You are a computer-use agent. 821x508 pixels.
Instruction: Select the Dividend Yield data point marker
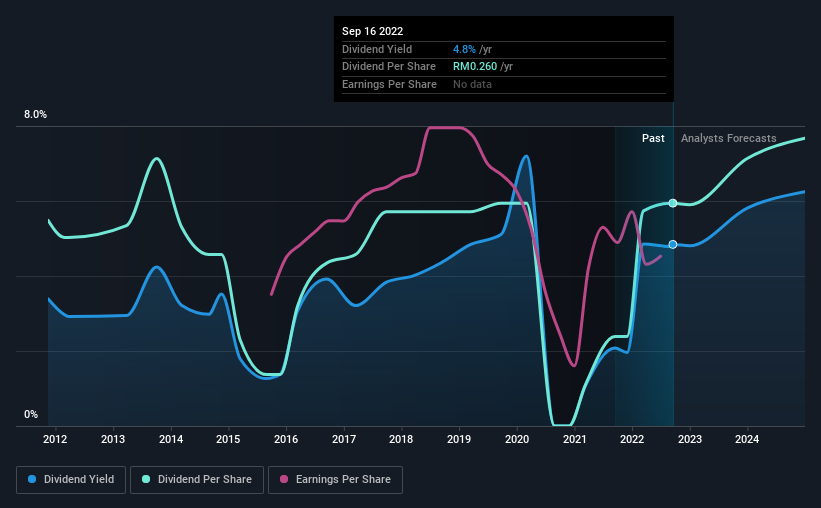673,245
